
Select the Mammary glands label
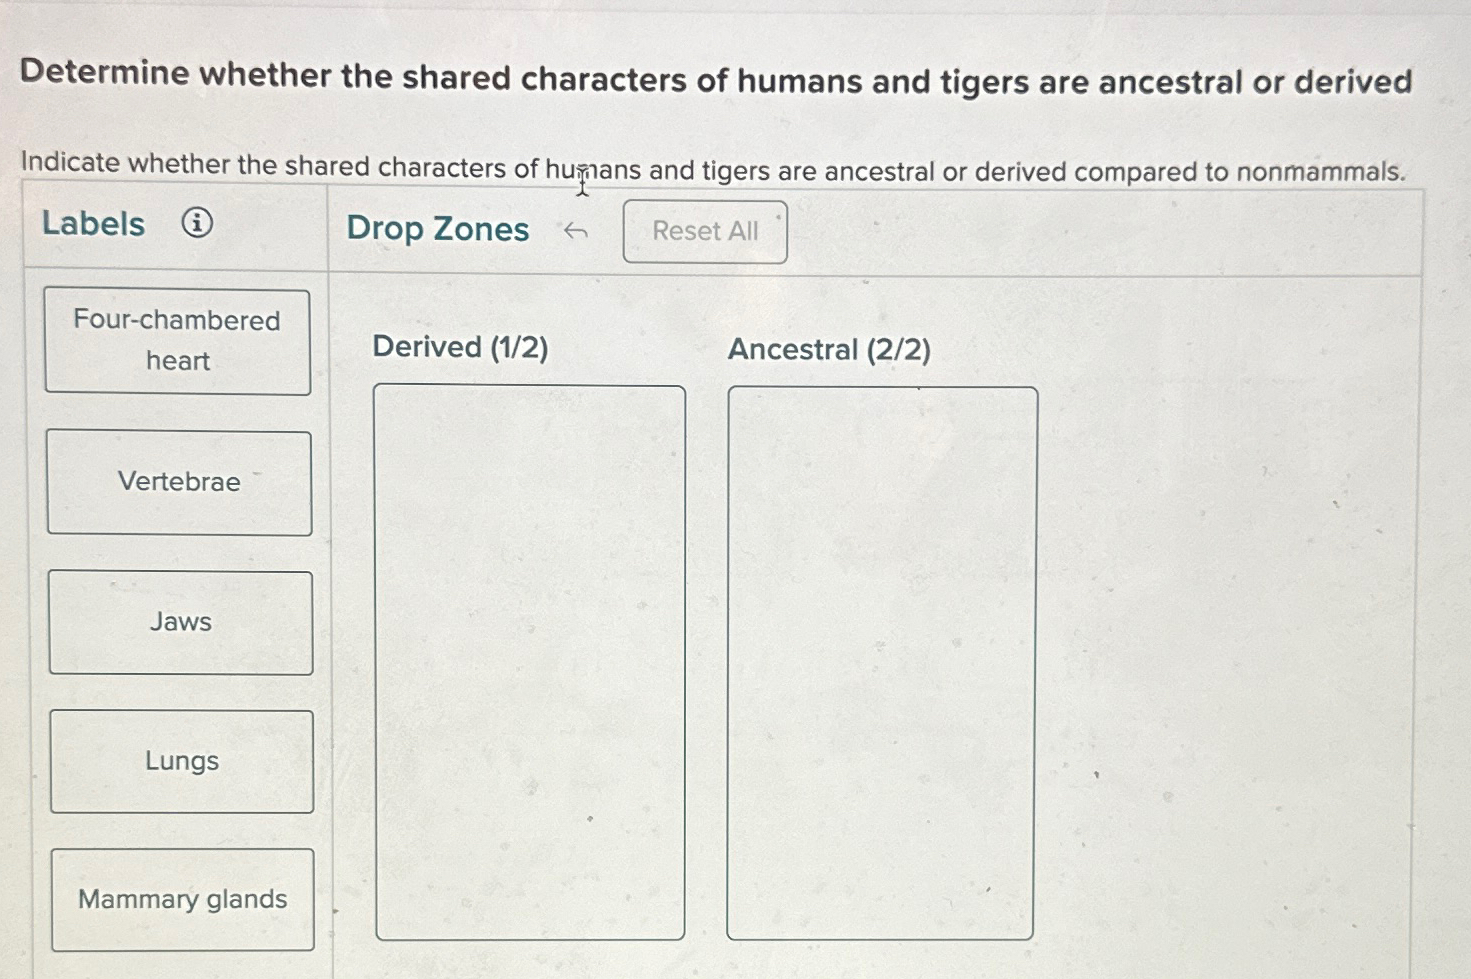point(183,899)
